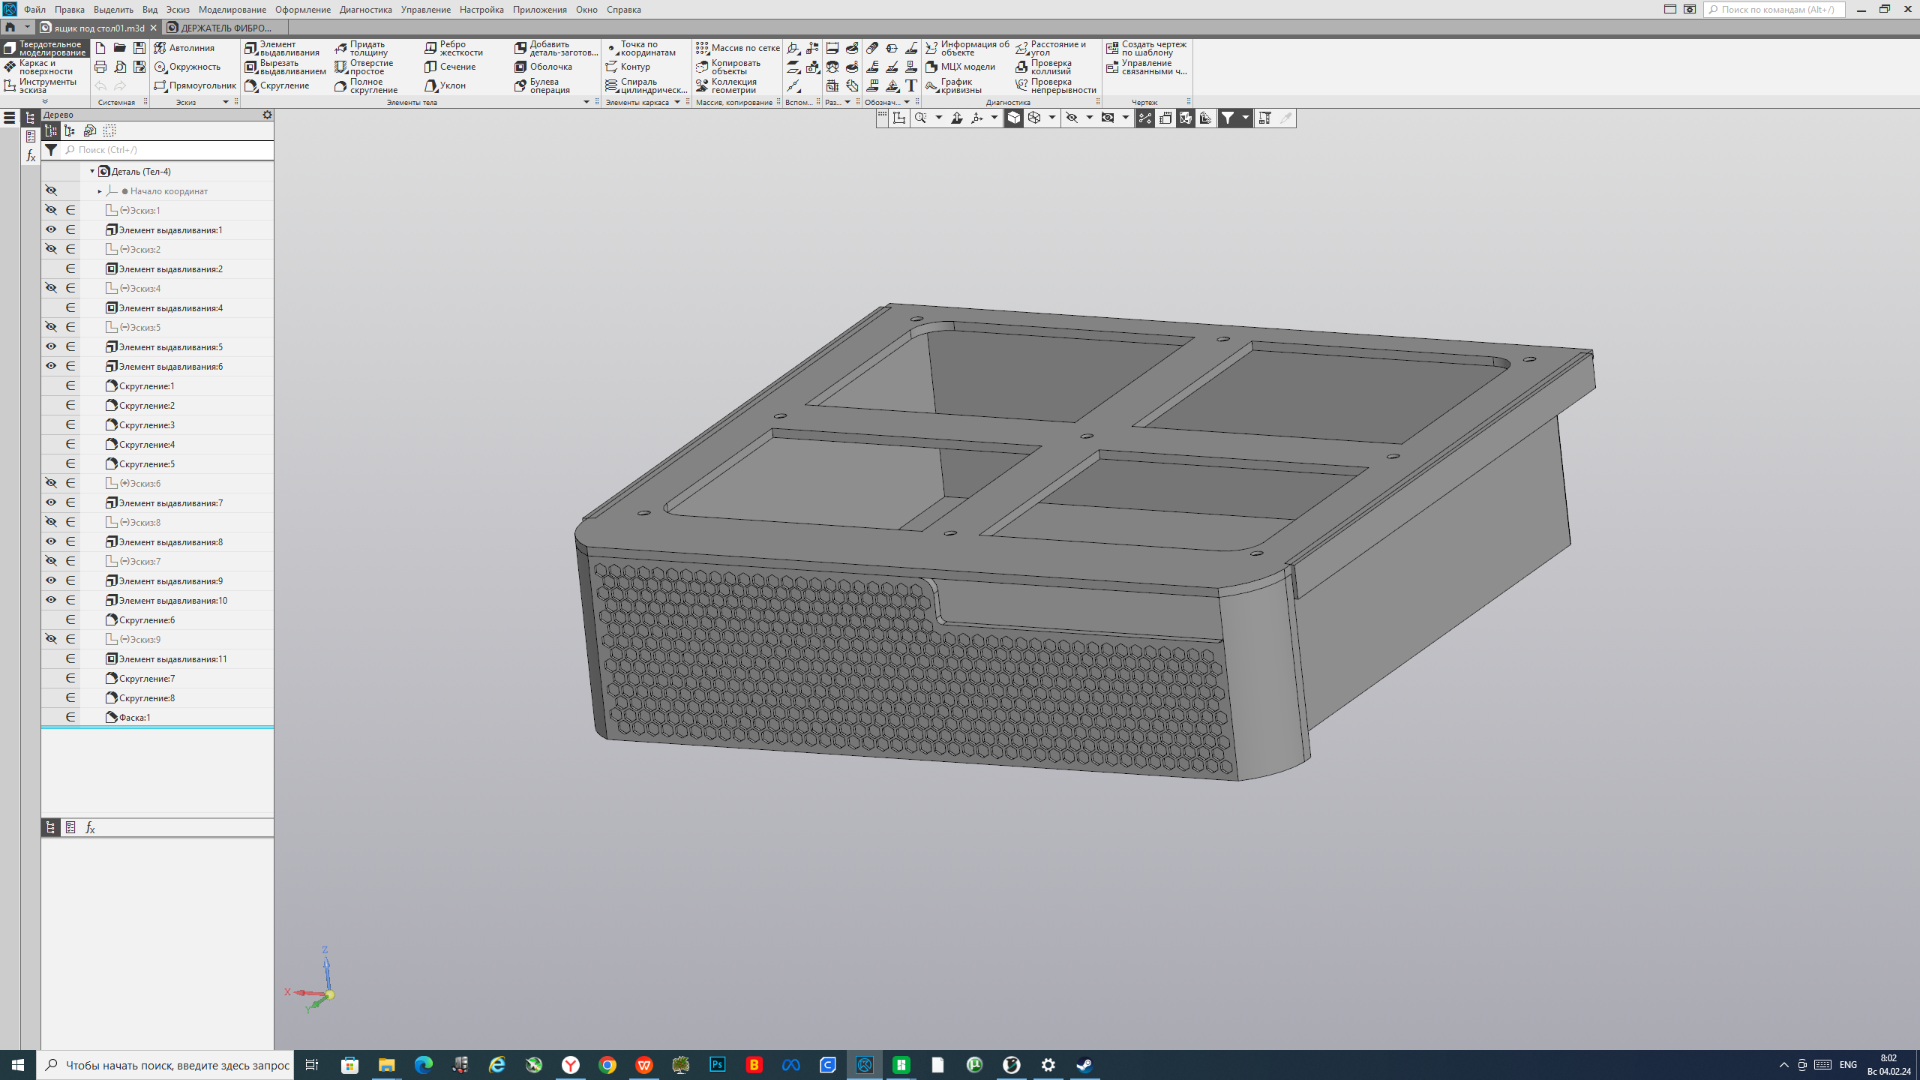
Task: Click the print icon in Системная panel
Action: (x=100, y=67)
